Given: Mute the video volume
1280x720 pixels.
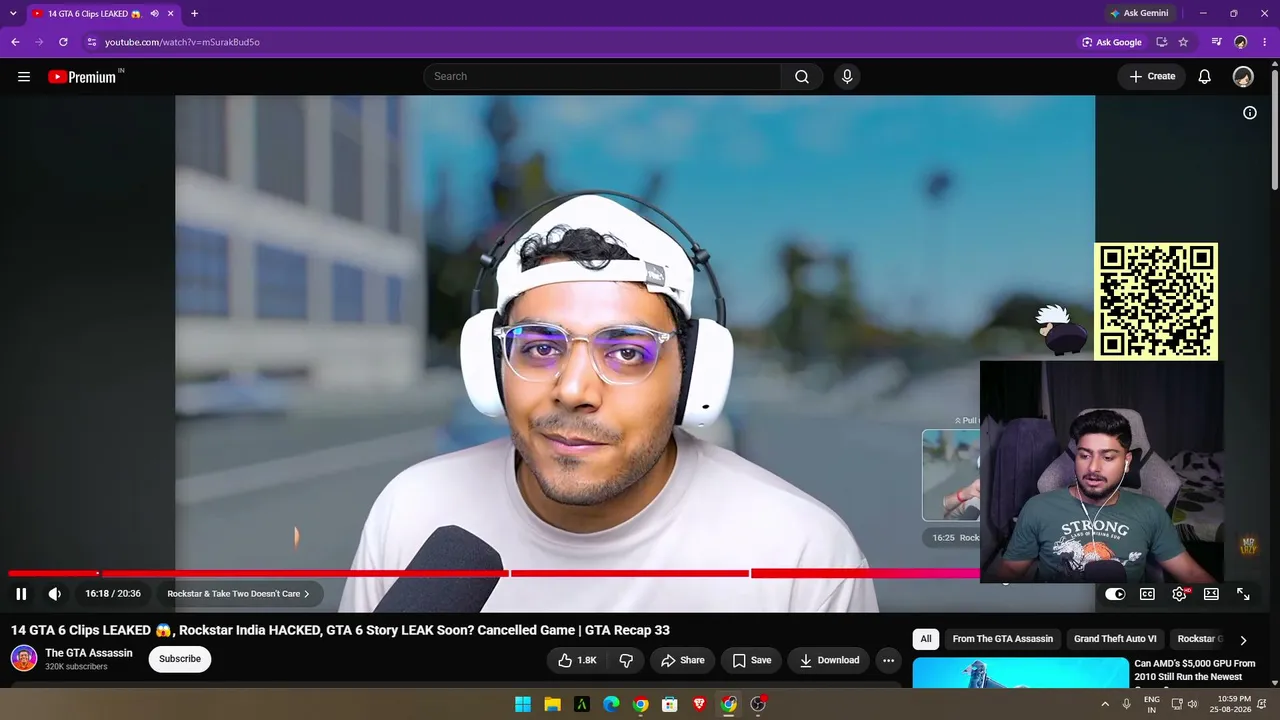Looking at the screenshot, I should (55, 594).
